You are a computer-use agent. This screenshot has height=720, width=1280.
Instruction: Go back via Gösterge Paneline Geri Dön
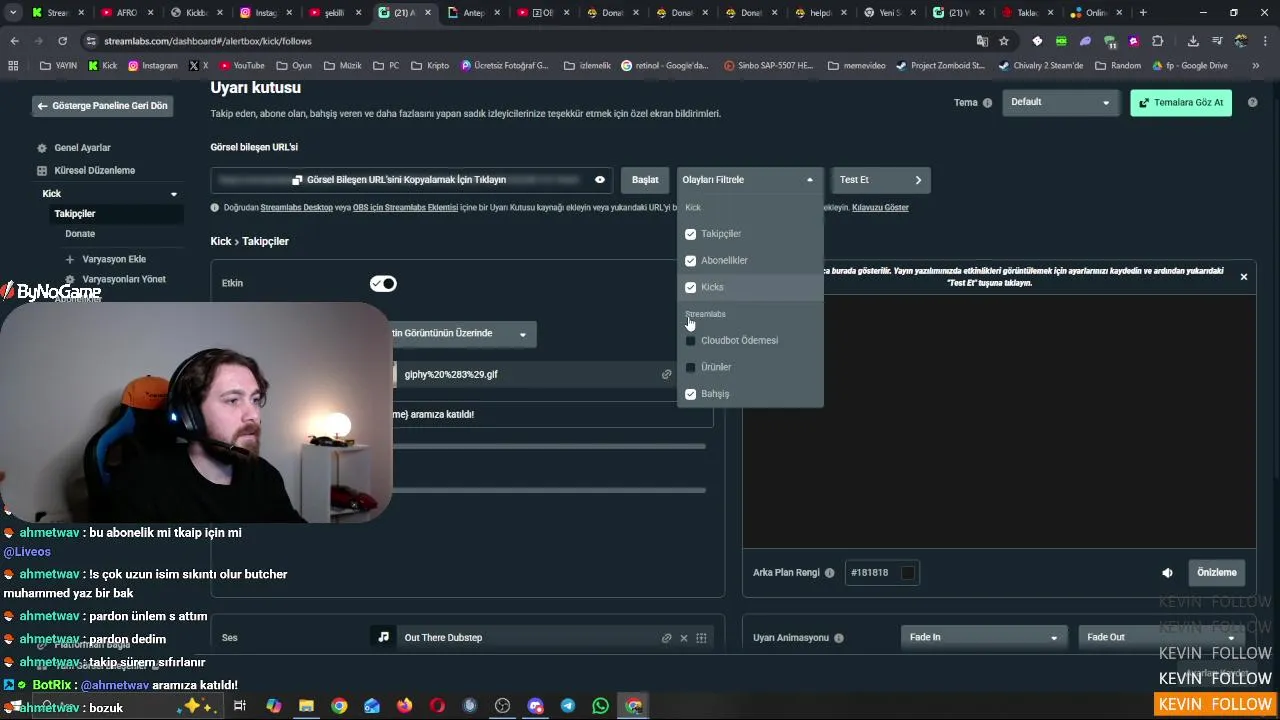102,106
